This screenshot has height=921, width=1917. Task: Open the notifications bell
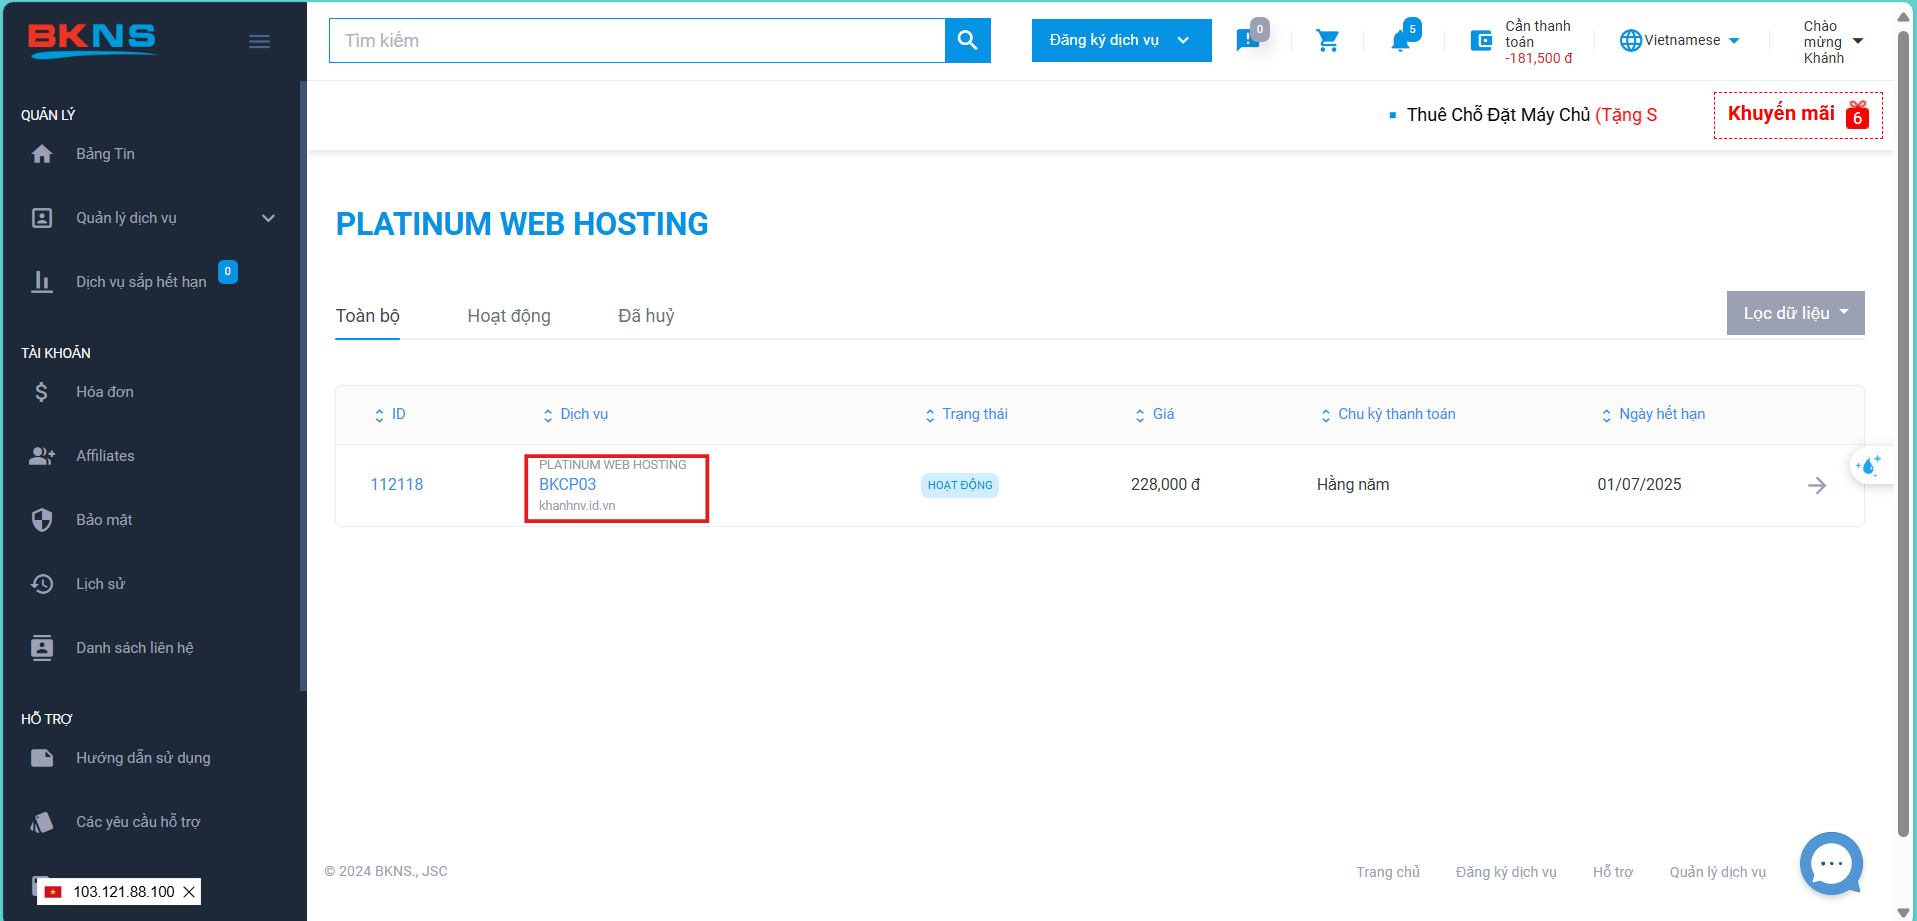(1400, 40)
